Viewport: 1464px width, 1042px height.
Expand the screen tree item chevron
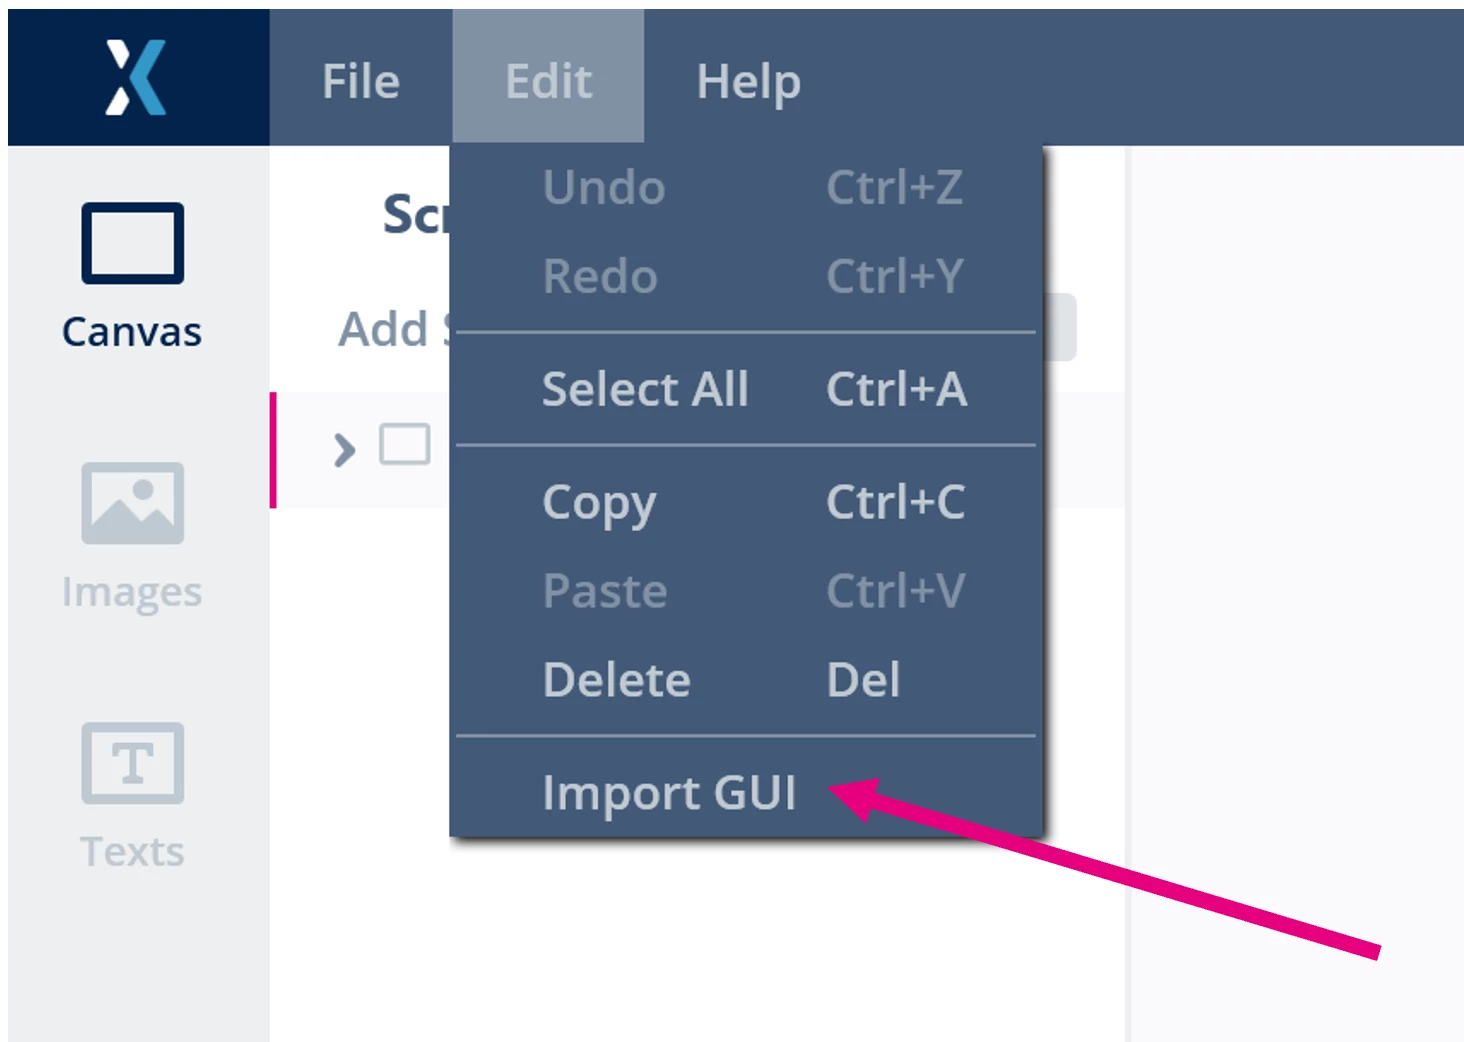(345, 450)
